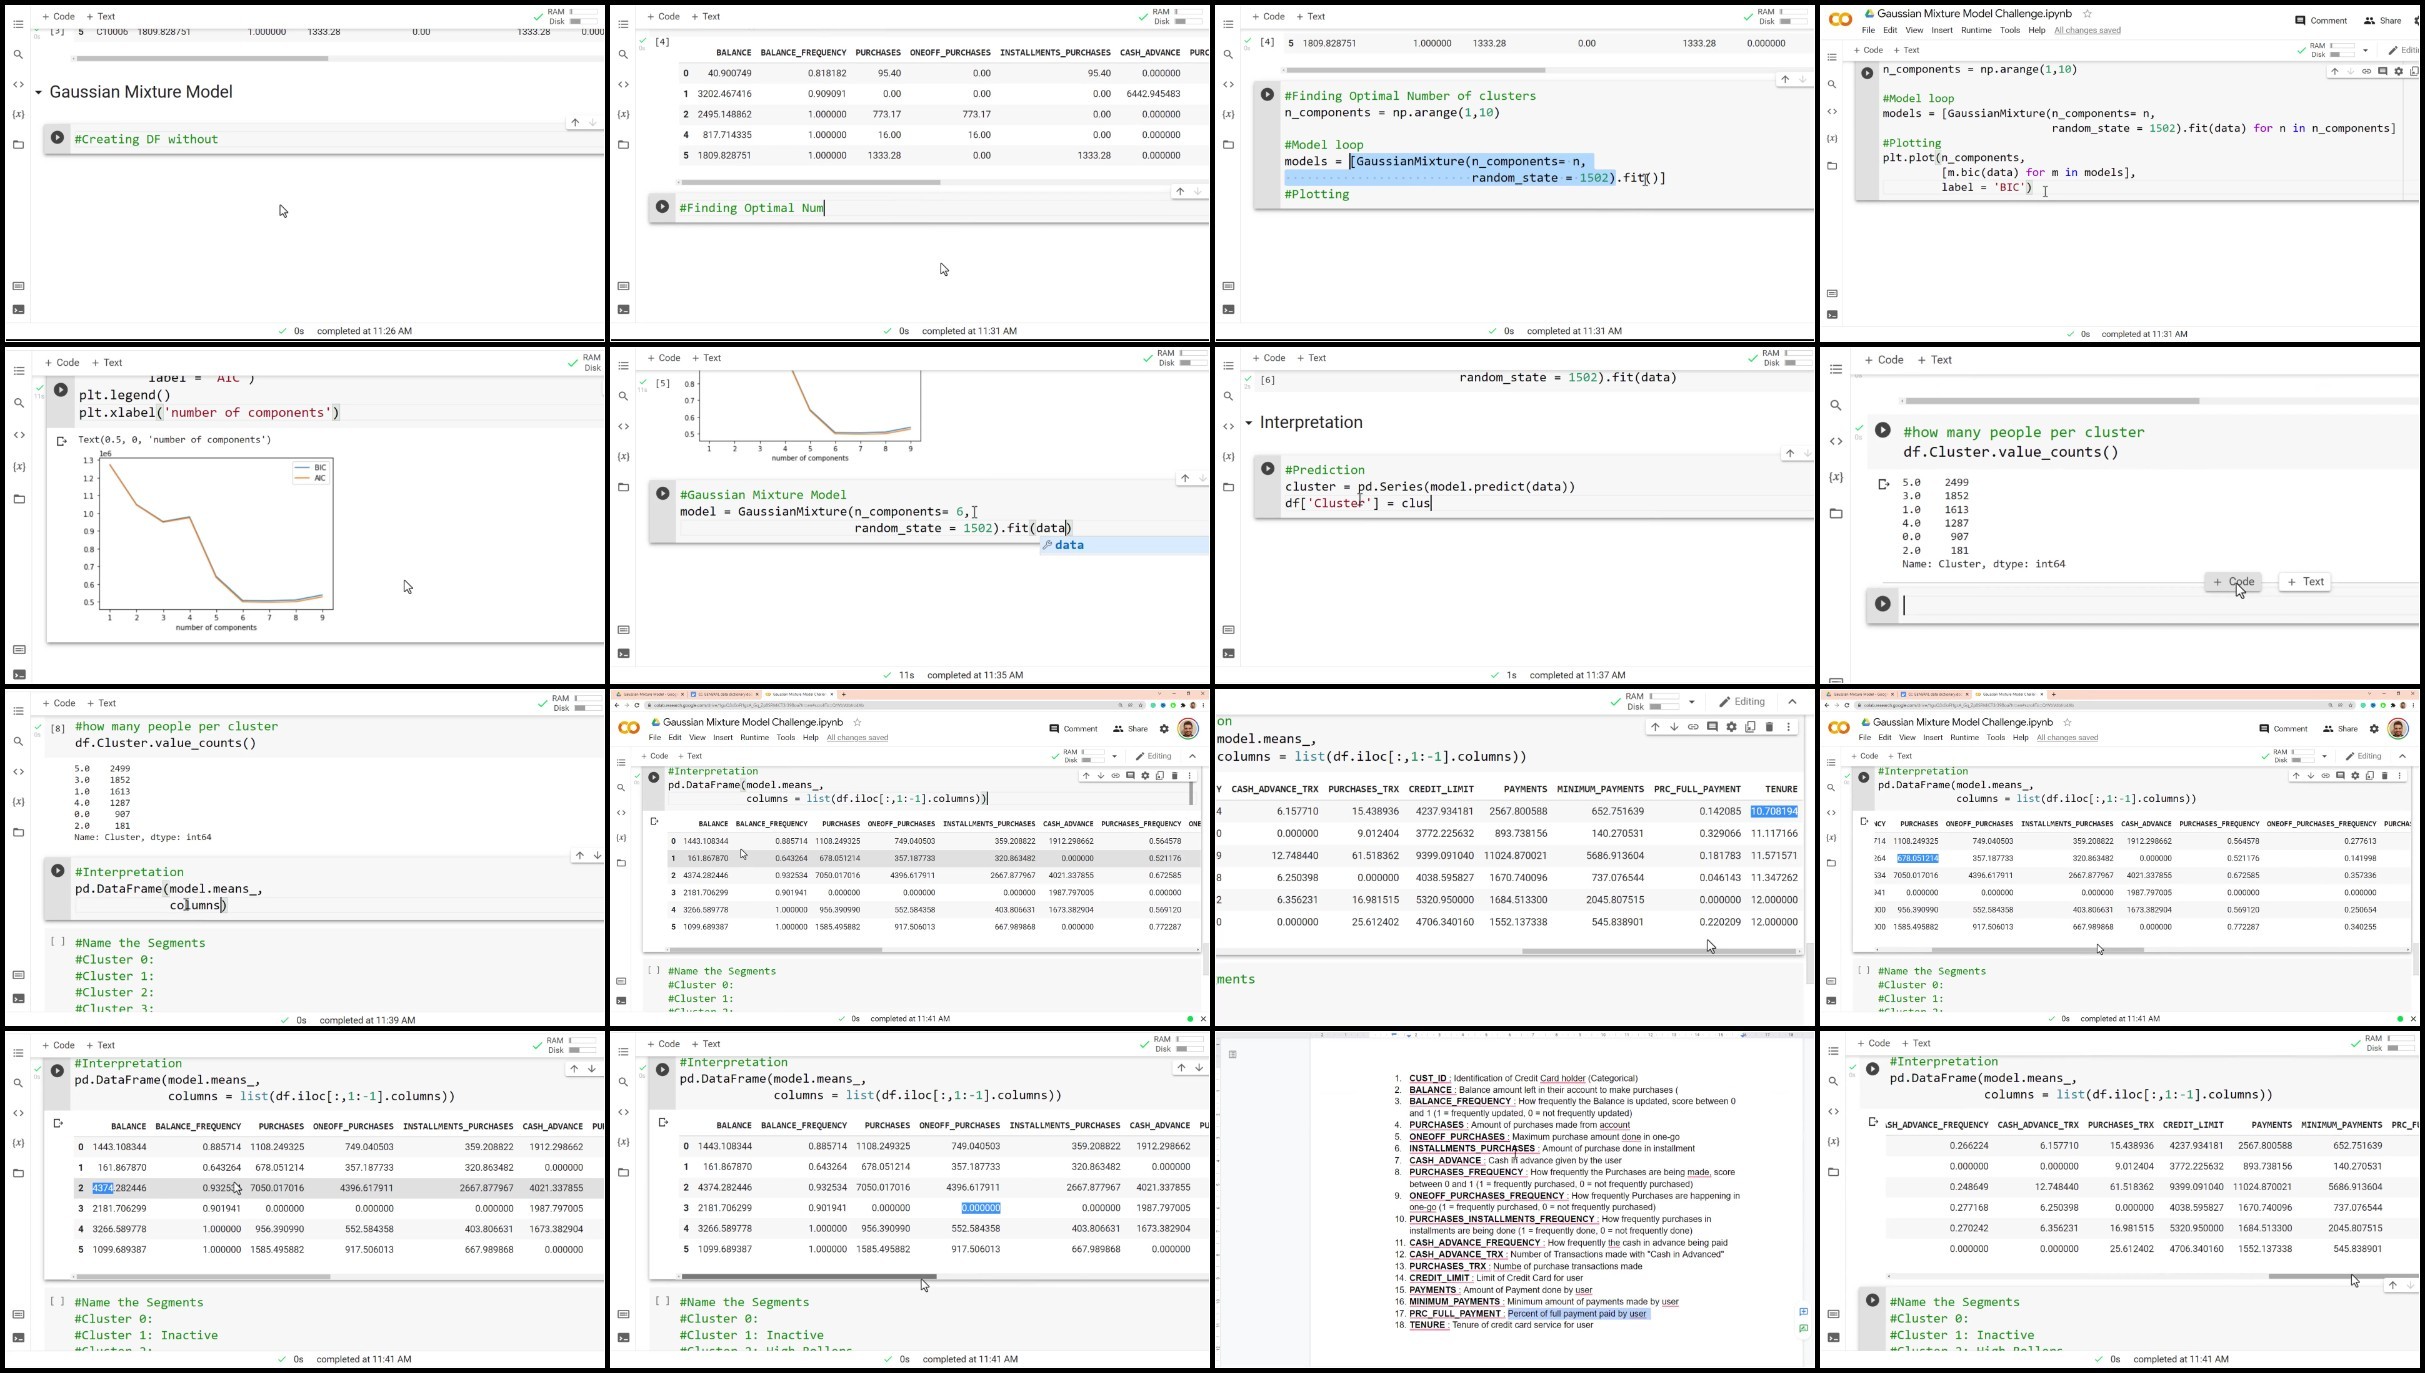2425x1373 pixels.
Task: Click horizontal scrollbar under table ending with TENURE column
Action: click(x=1661, y=951)
